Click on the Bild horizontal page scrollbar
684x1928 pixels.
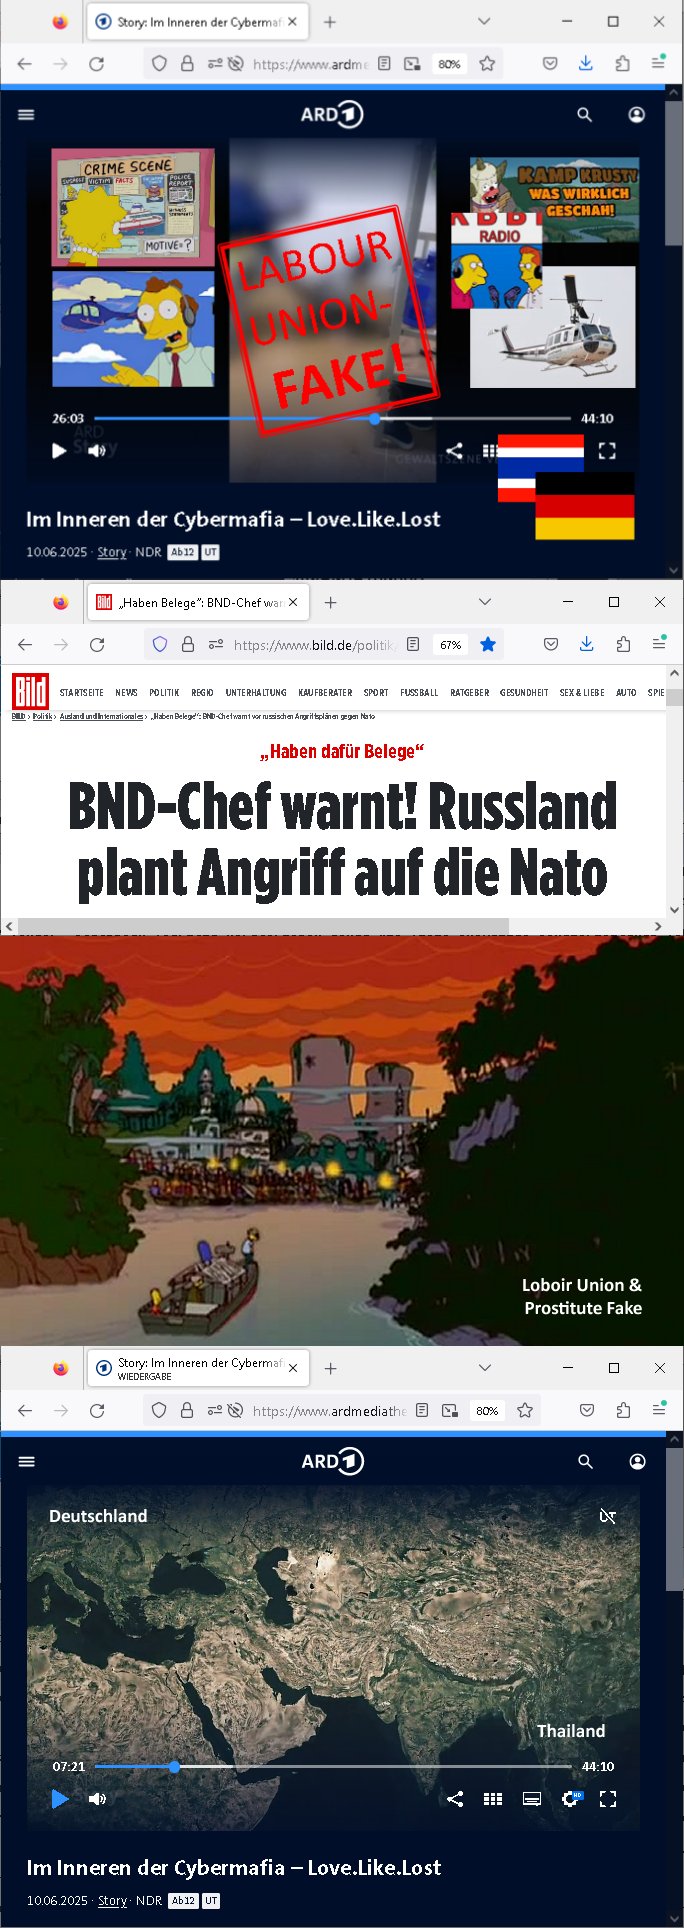pyautogui.click(x=263, y=926)
